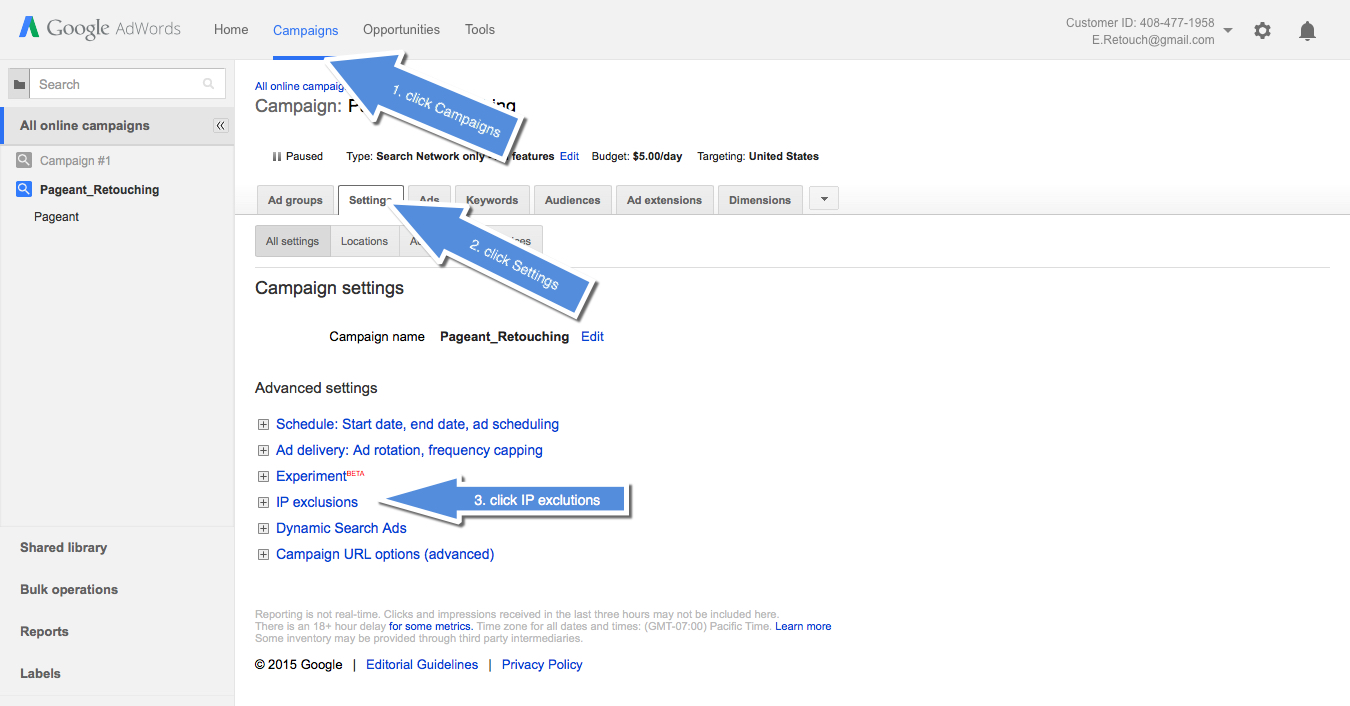Expand the Ad delivery section plus box

[263, 450]
